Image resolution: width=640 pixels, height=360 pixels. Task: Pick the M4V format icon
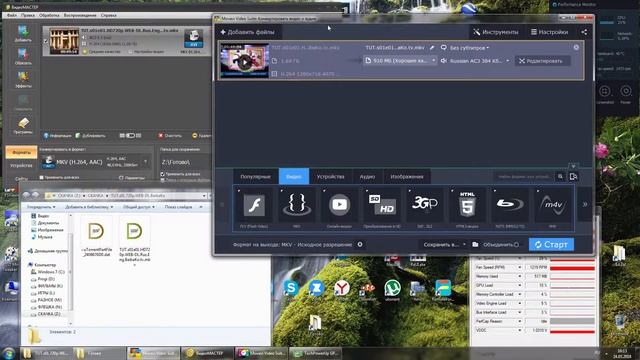pos(553,204)
